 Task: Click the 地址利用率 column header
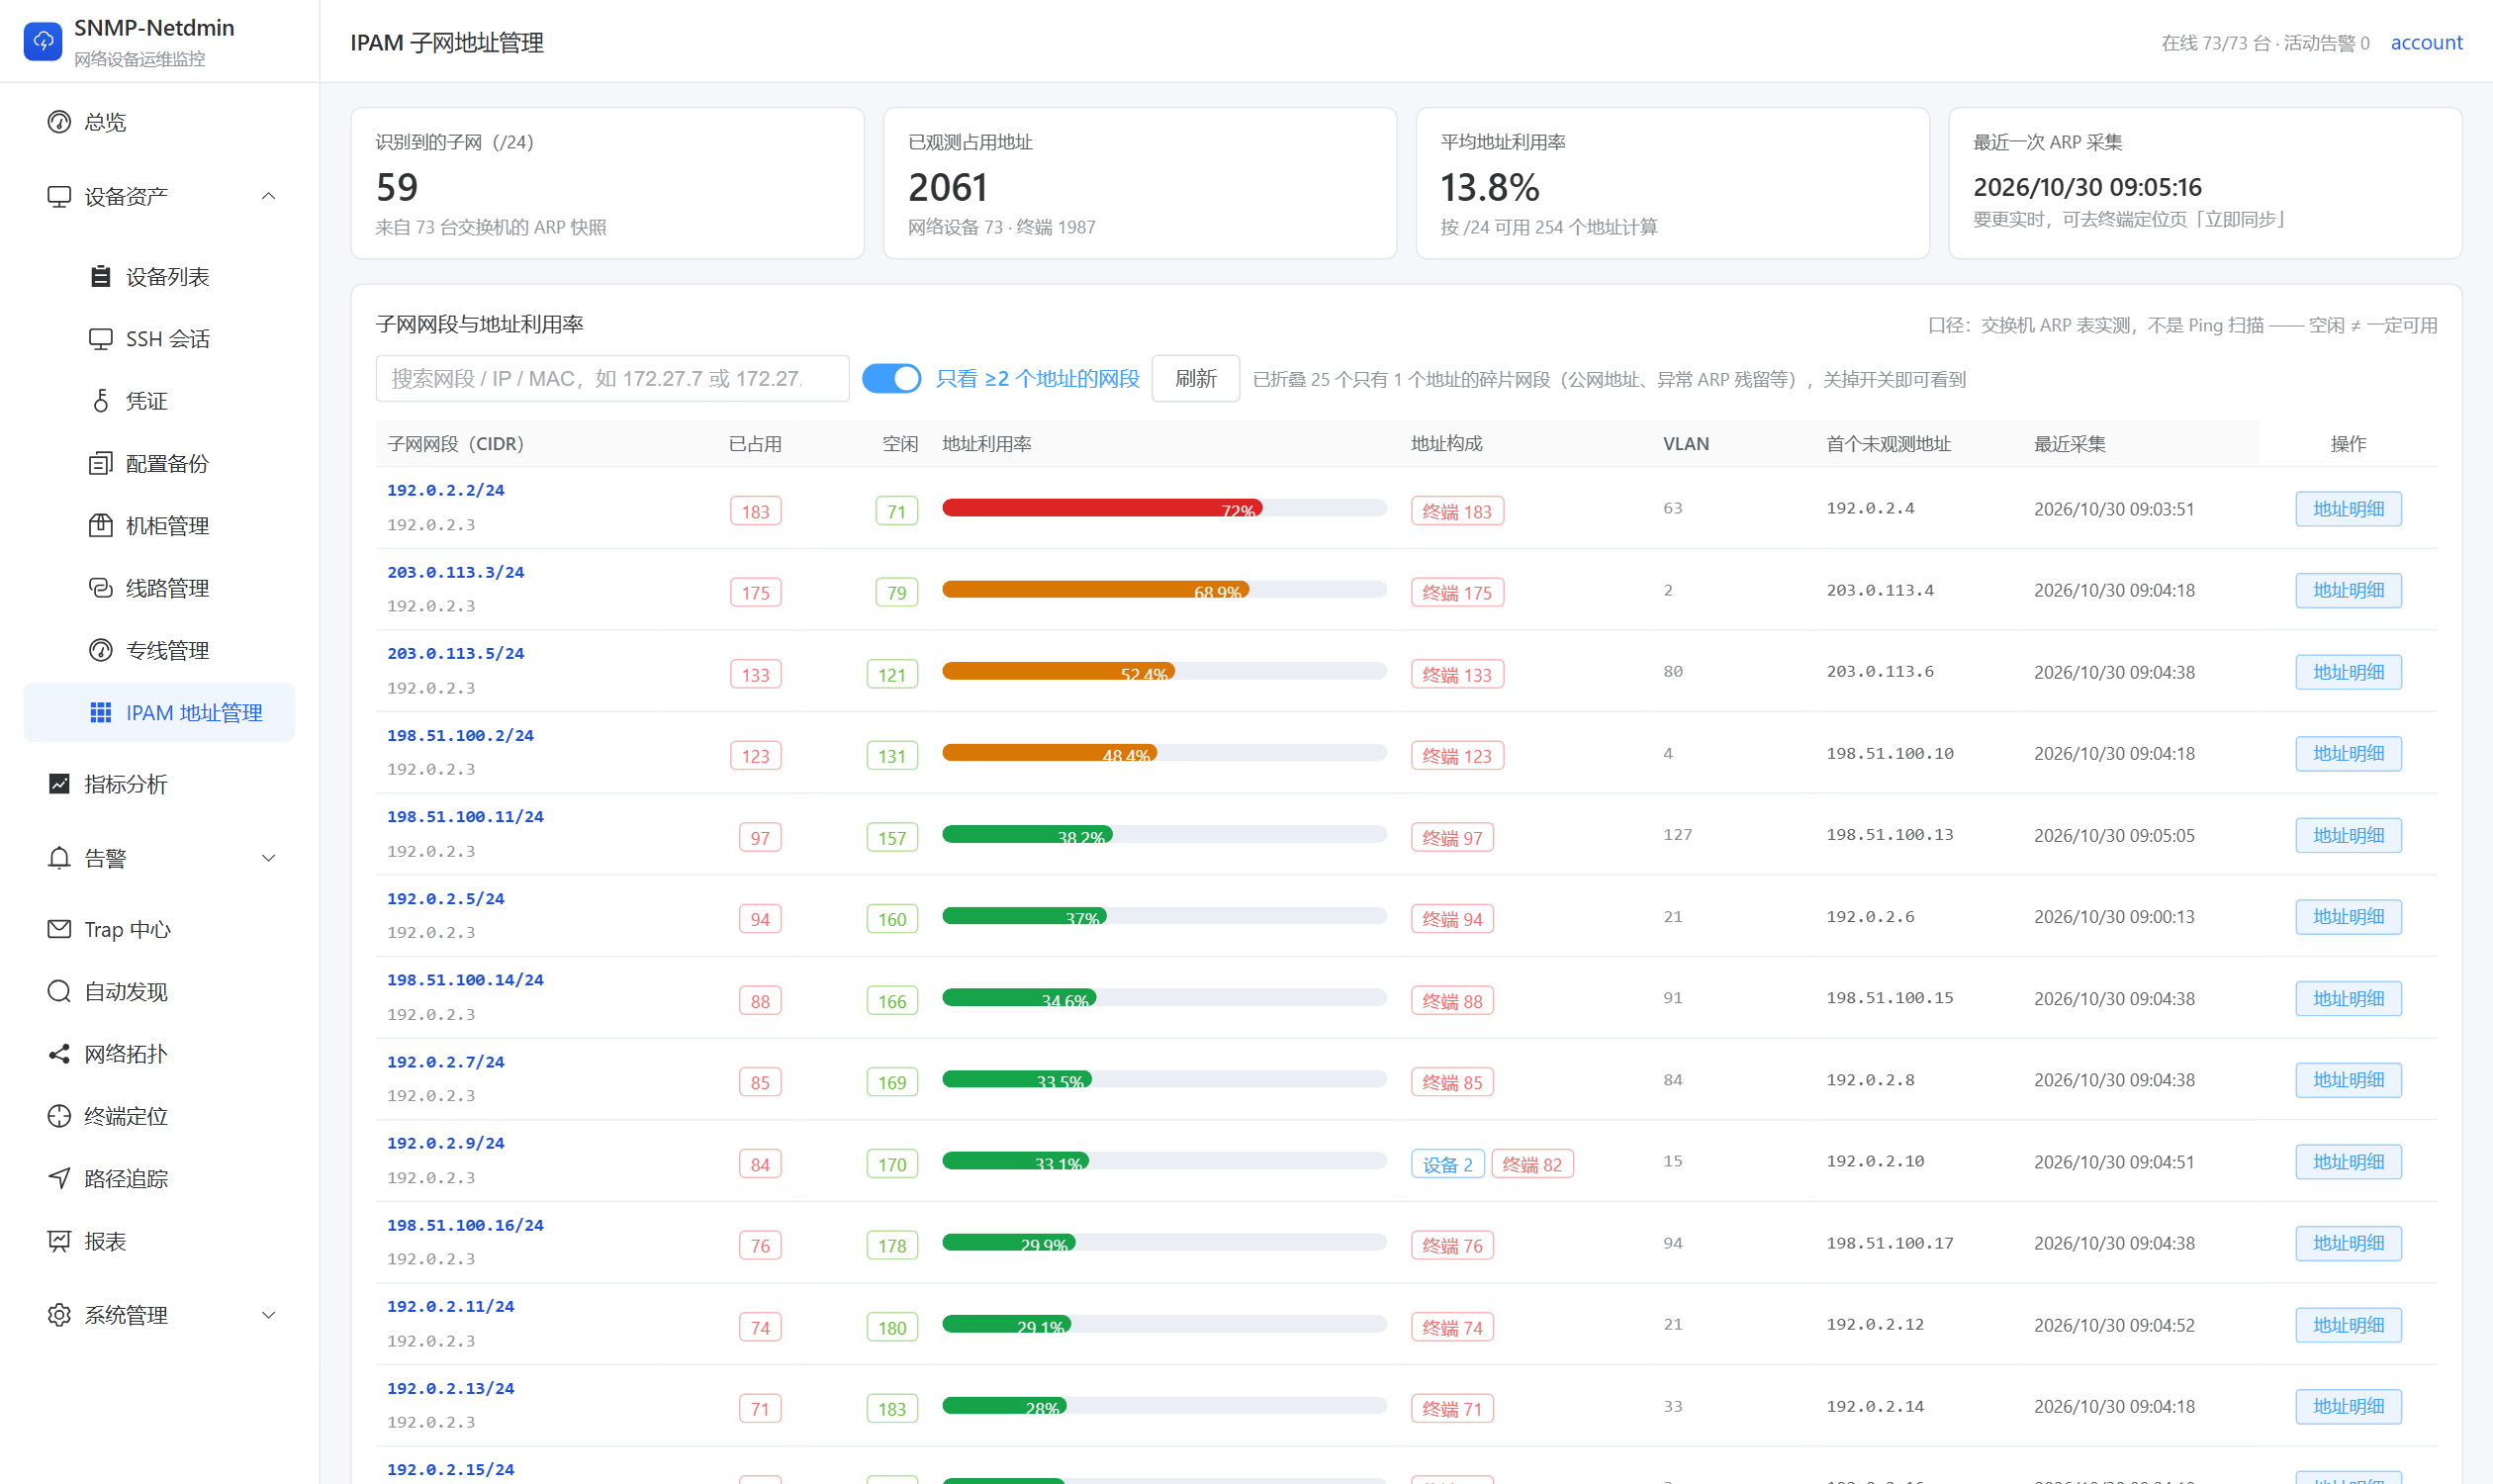tap(986, 443)
